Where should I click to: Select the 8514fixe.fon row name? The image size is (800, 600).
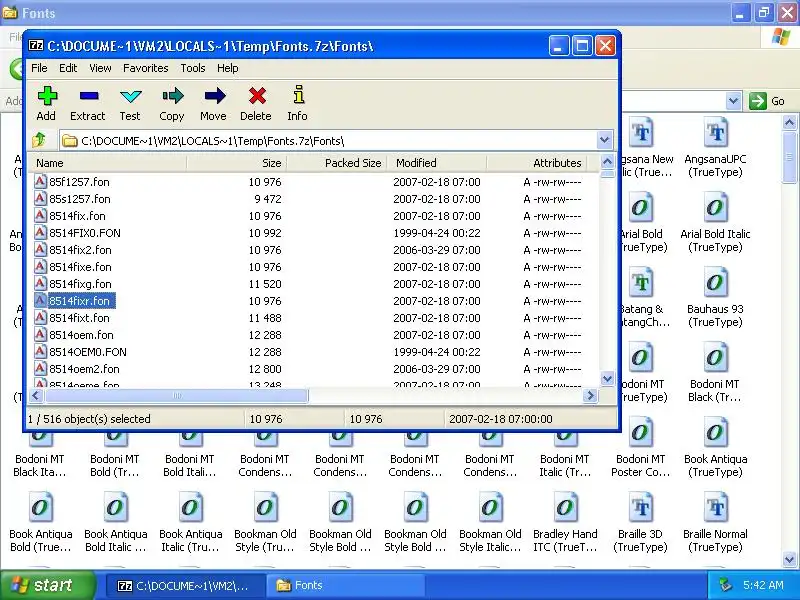coord(80,267)
